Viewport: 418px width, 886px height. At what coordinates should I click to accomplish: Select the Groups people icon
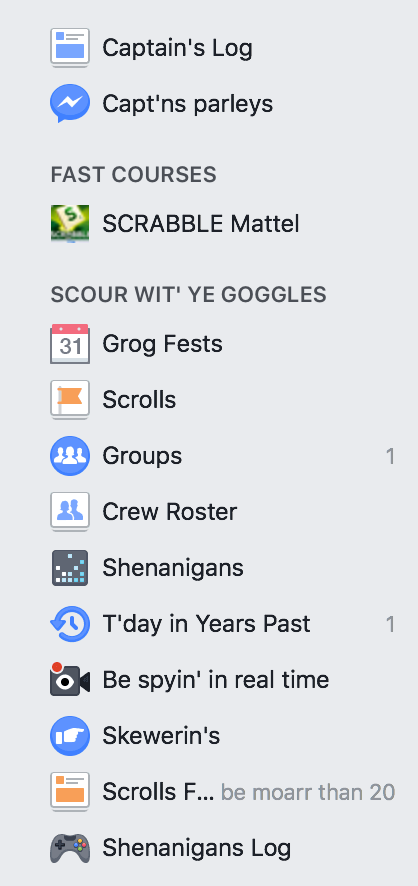(69, 455)
